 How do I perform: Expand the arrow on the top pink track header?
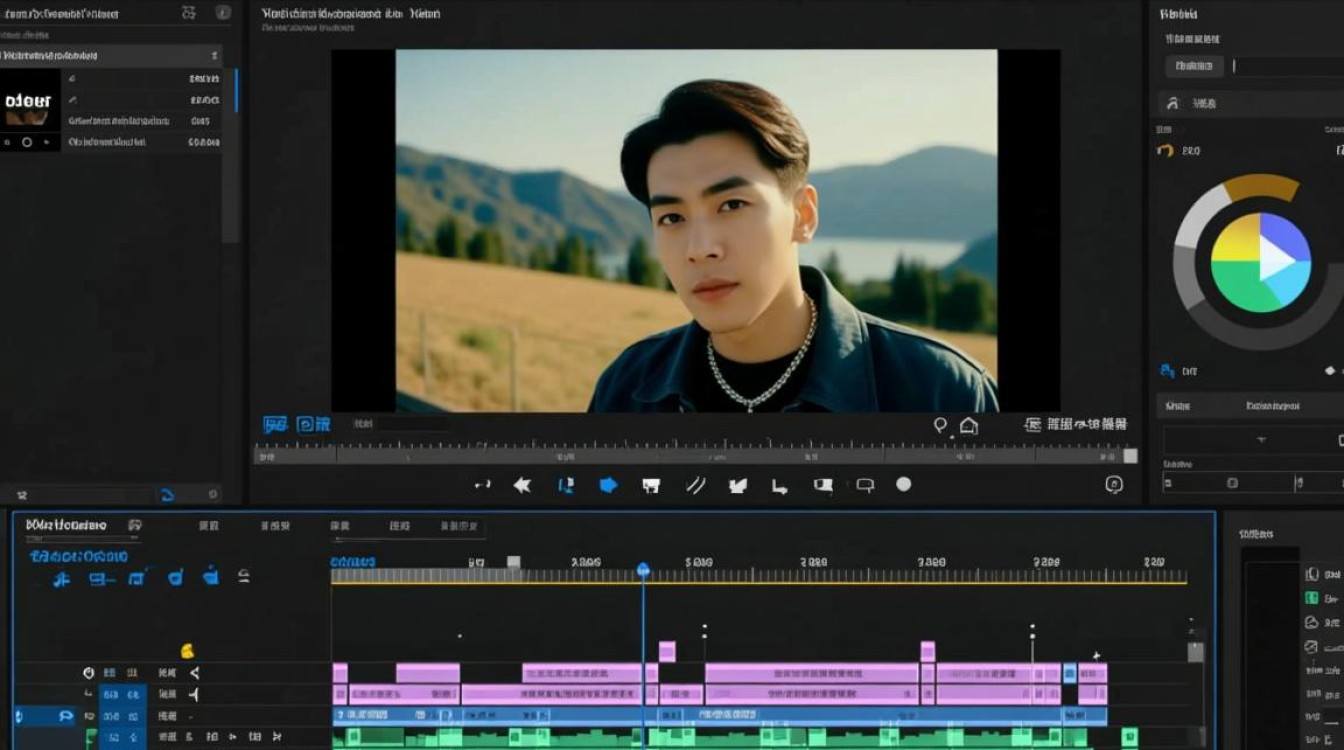(x=194, y=673)
